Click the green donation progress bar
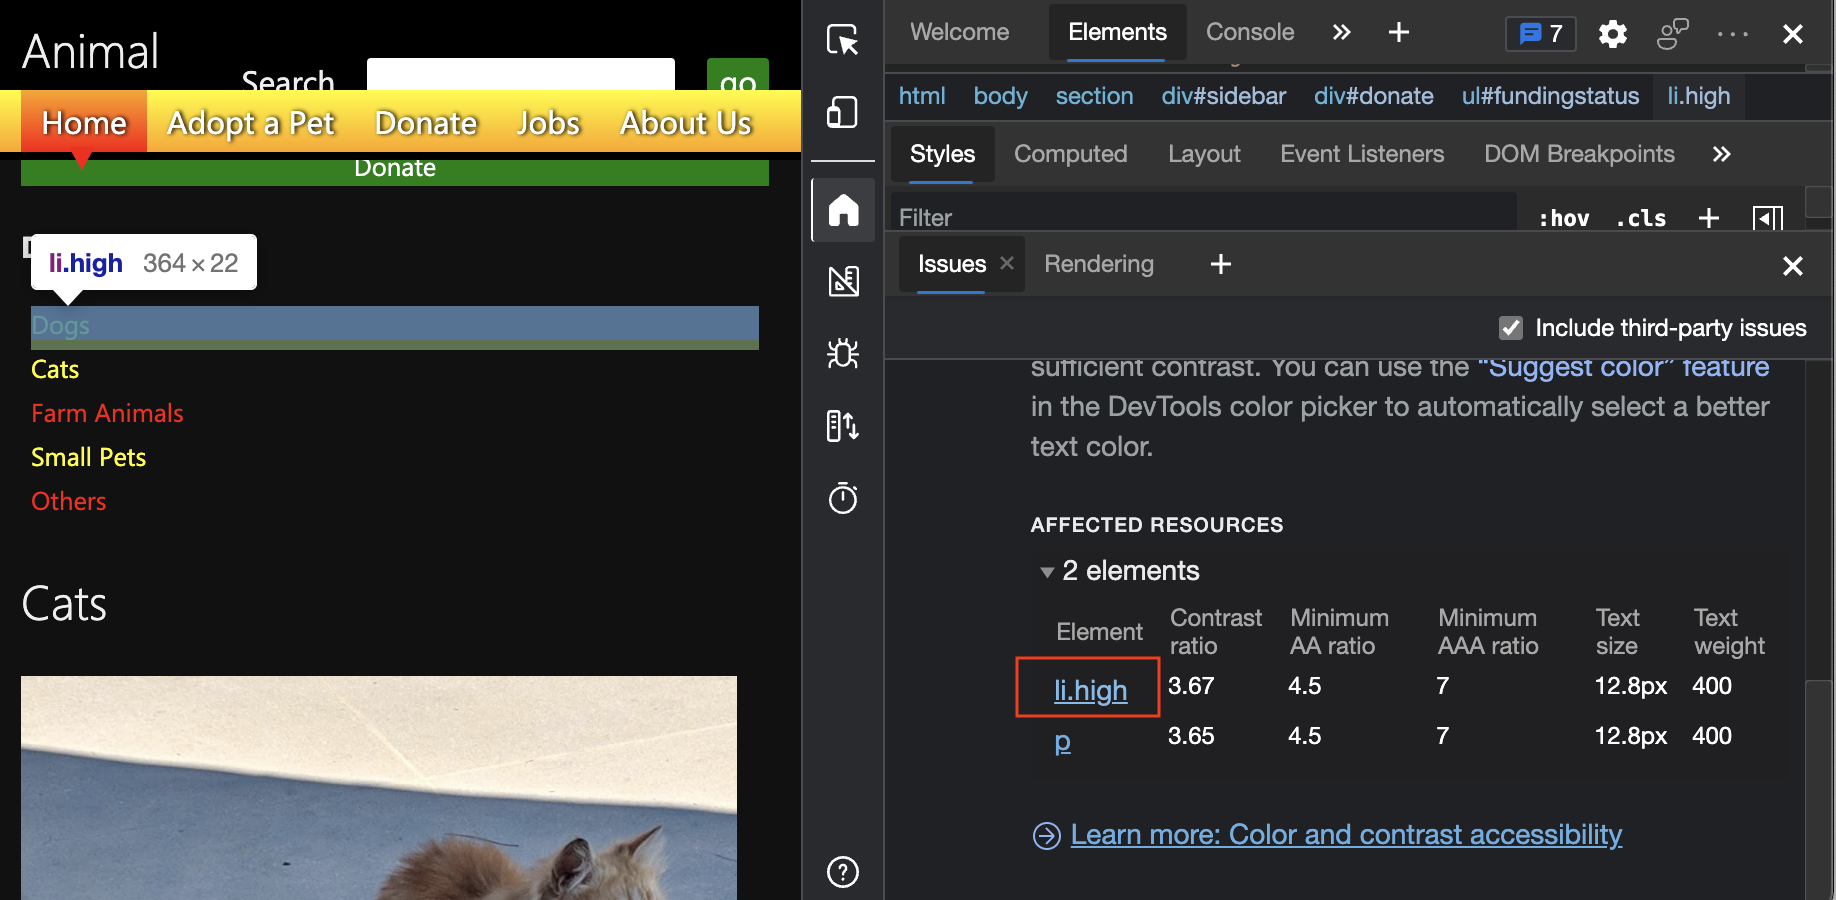 pos(394,168)
